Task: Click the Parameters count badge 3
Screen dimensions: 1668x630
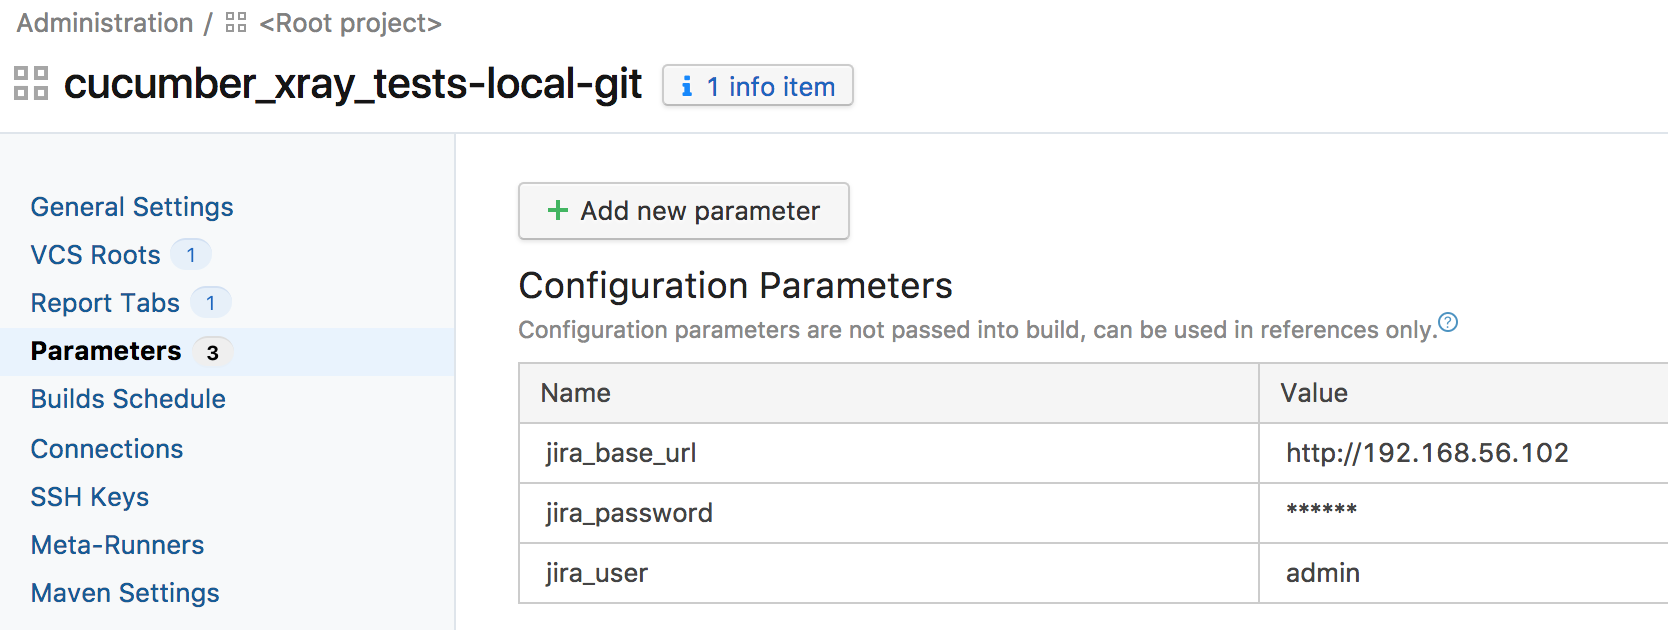Action: click(212, 352)
